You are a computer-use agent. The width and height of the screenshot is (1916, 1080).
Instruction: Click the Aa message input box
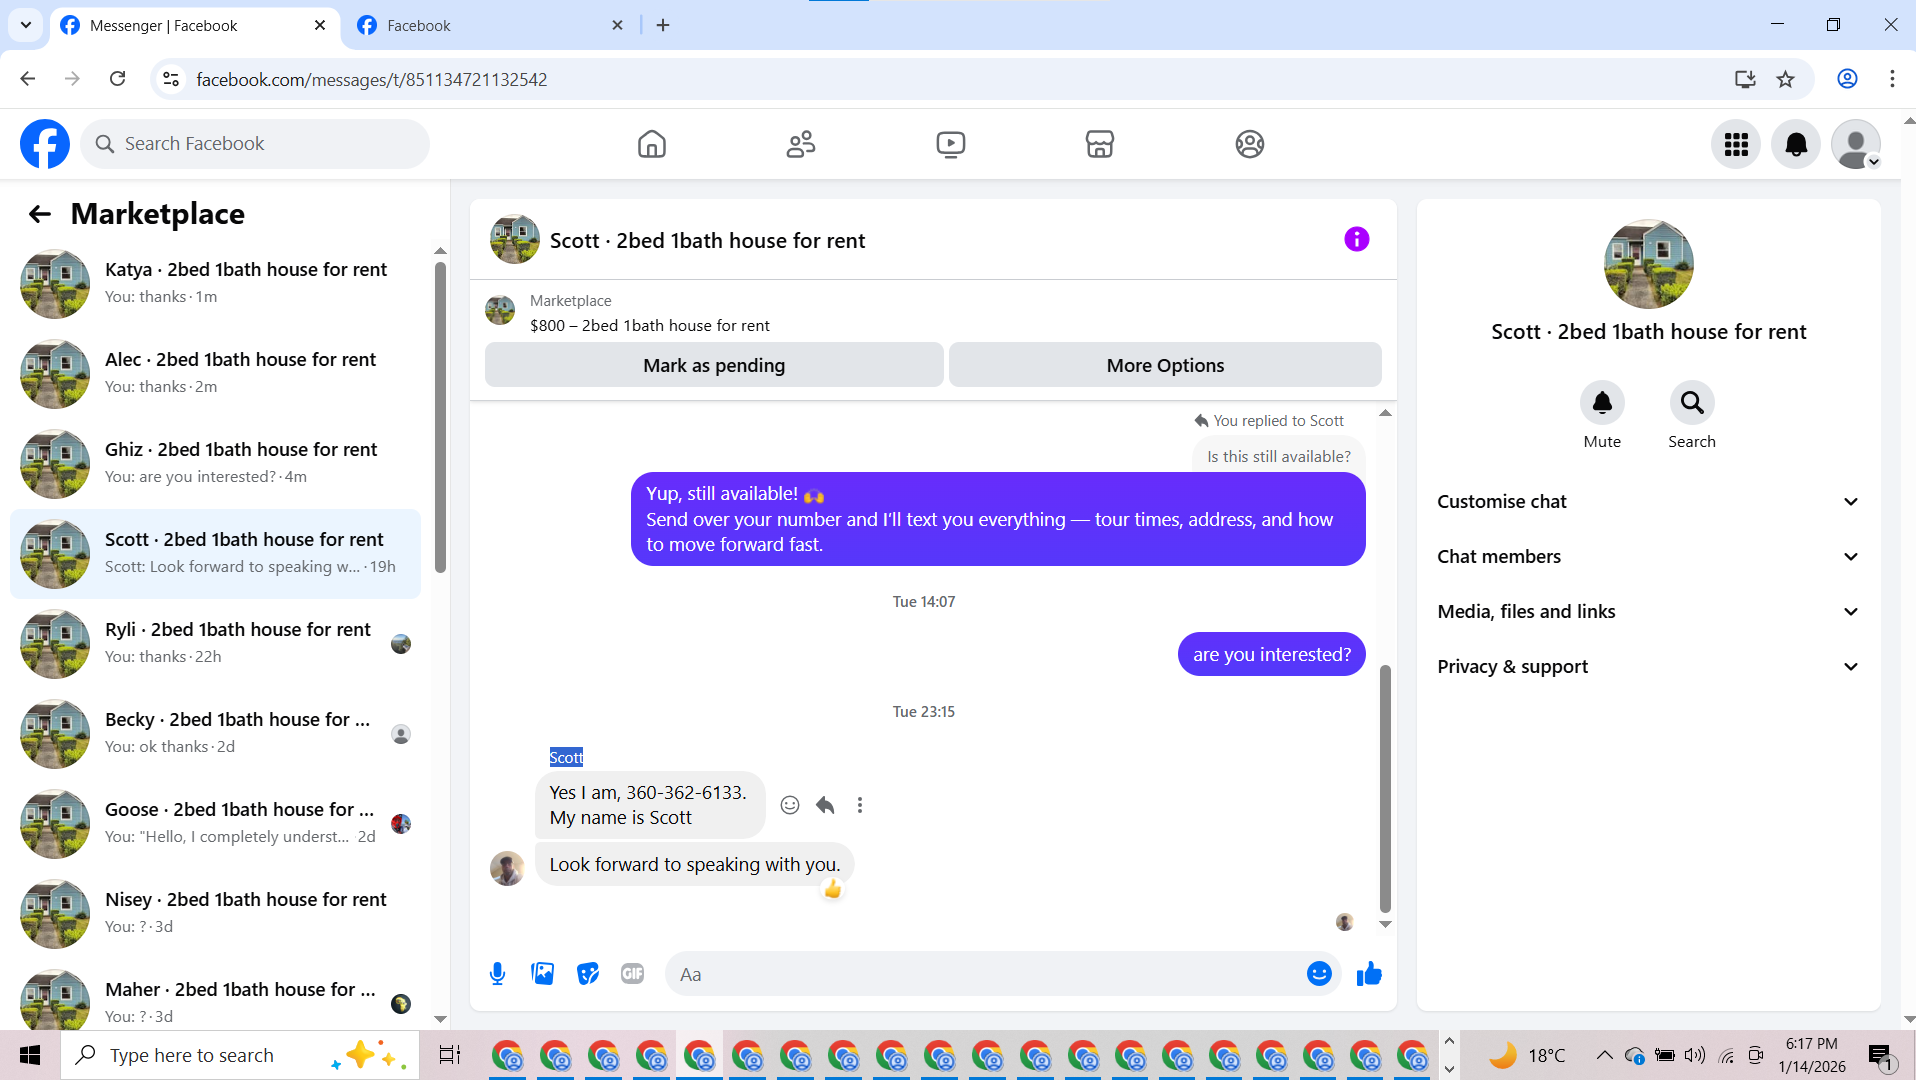tap(985, 974)
